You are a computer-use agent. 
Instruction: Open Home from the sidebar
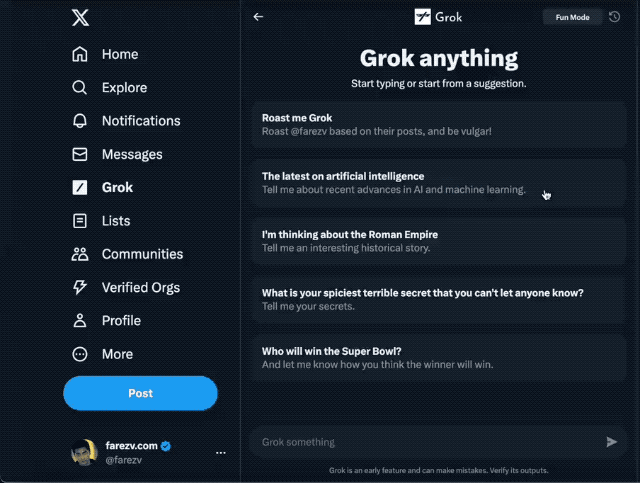(105, 54)
